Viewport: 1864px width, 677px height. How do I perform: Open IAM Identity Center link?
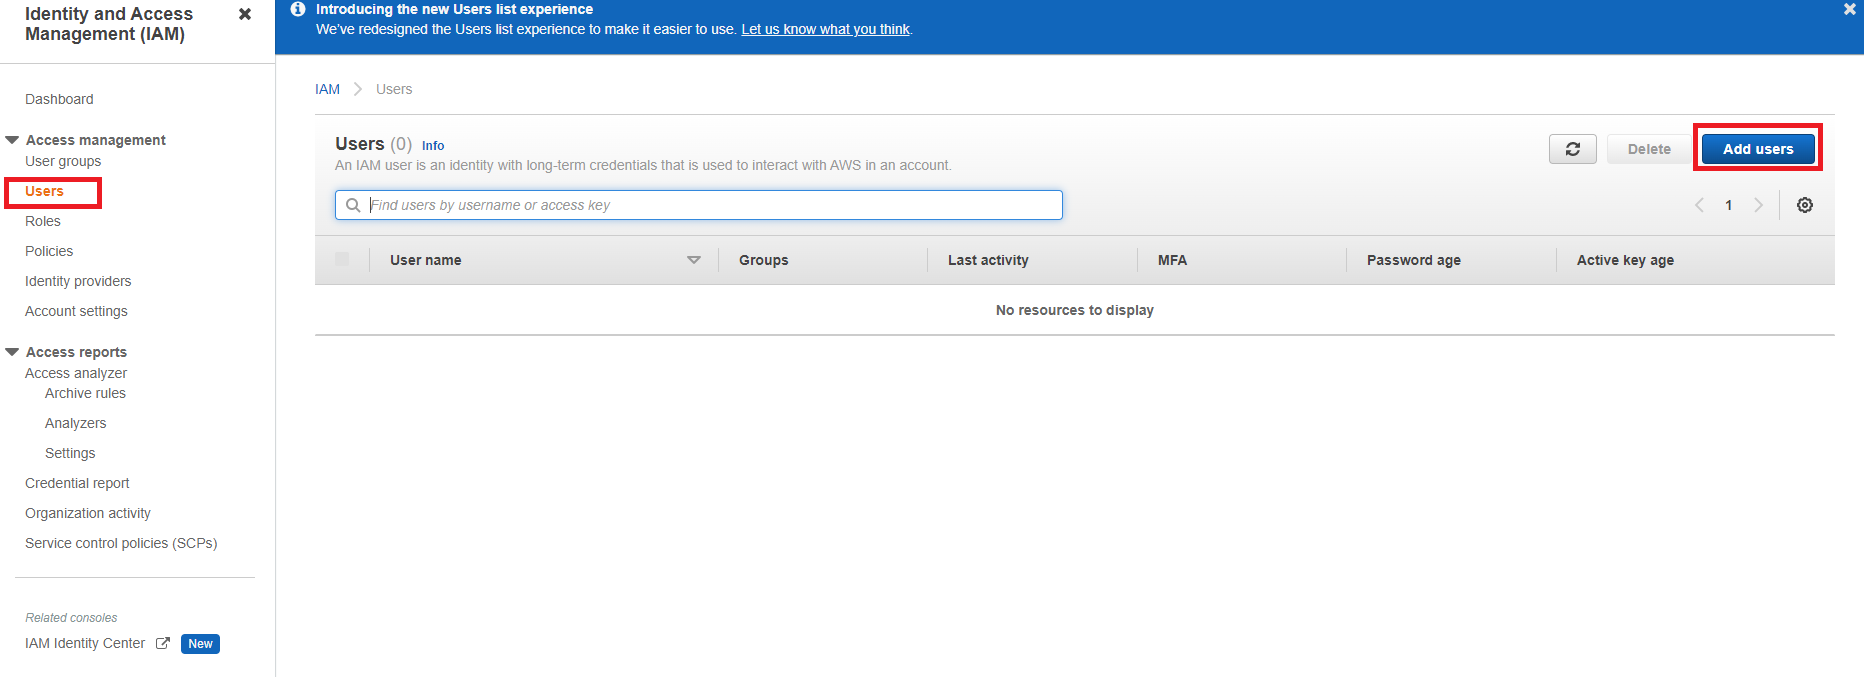[85, 643]
